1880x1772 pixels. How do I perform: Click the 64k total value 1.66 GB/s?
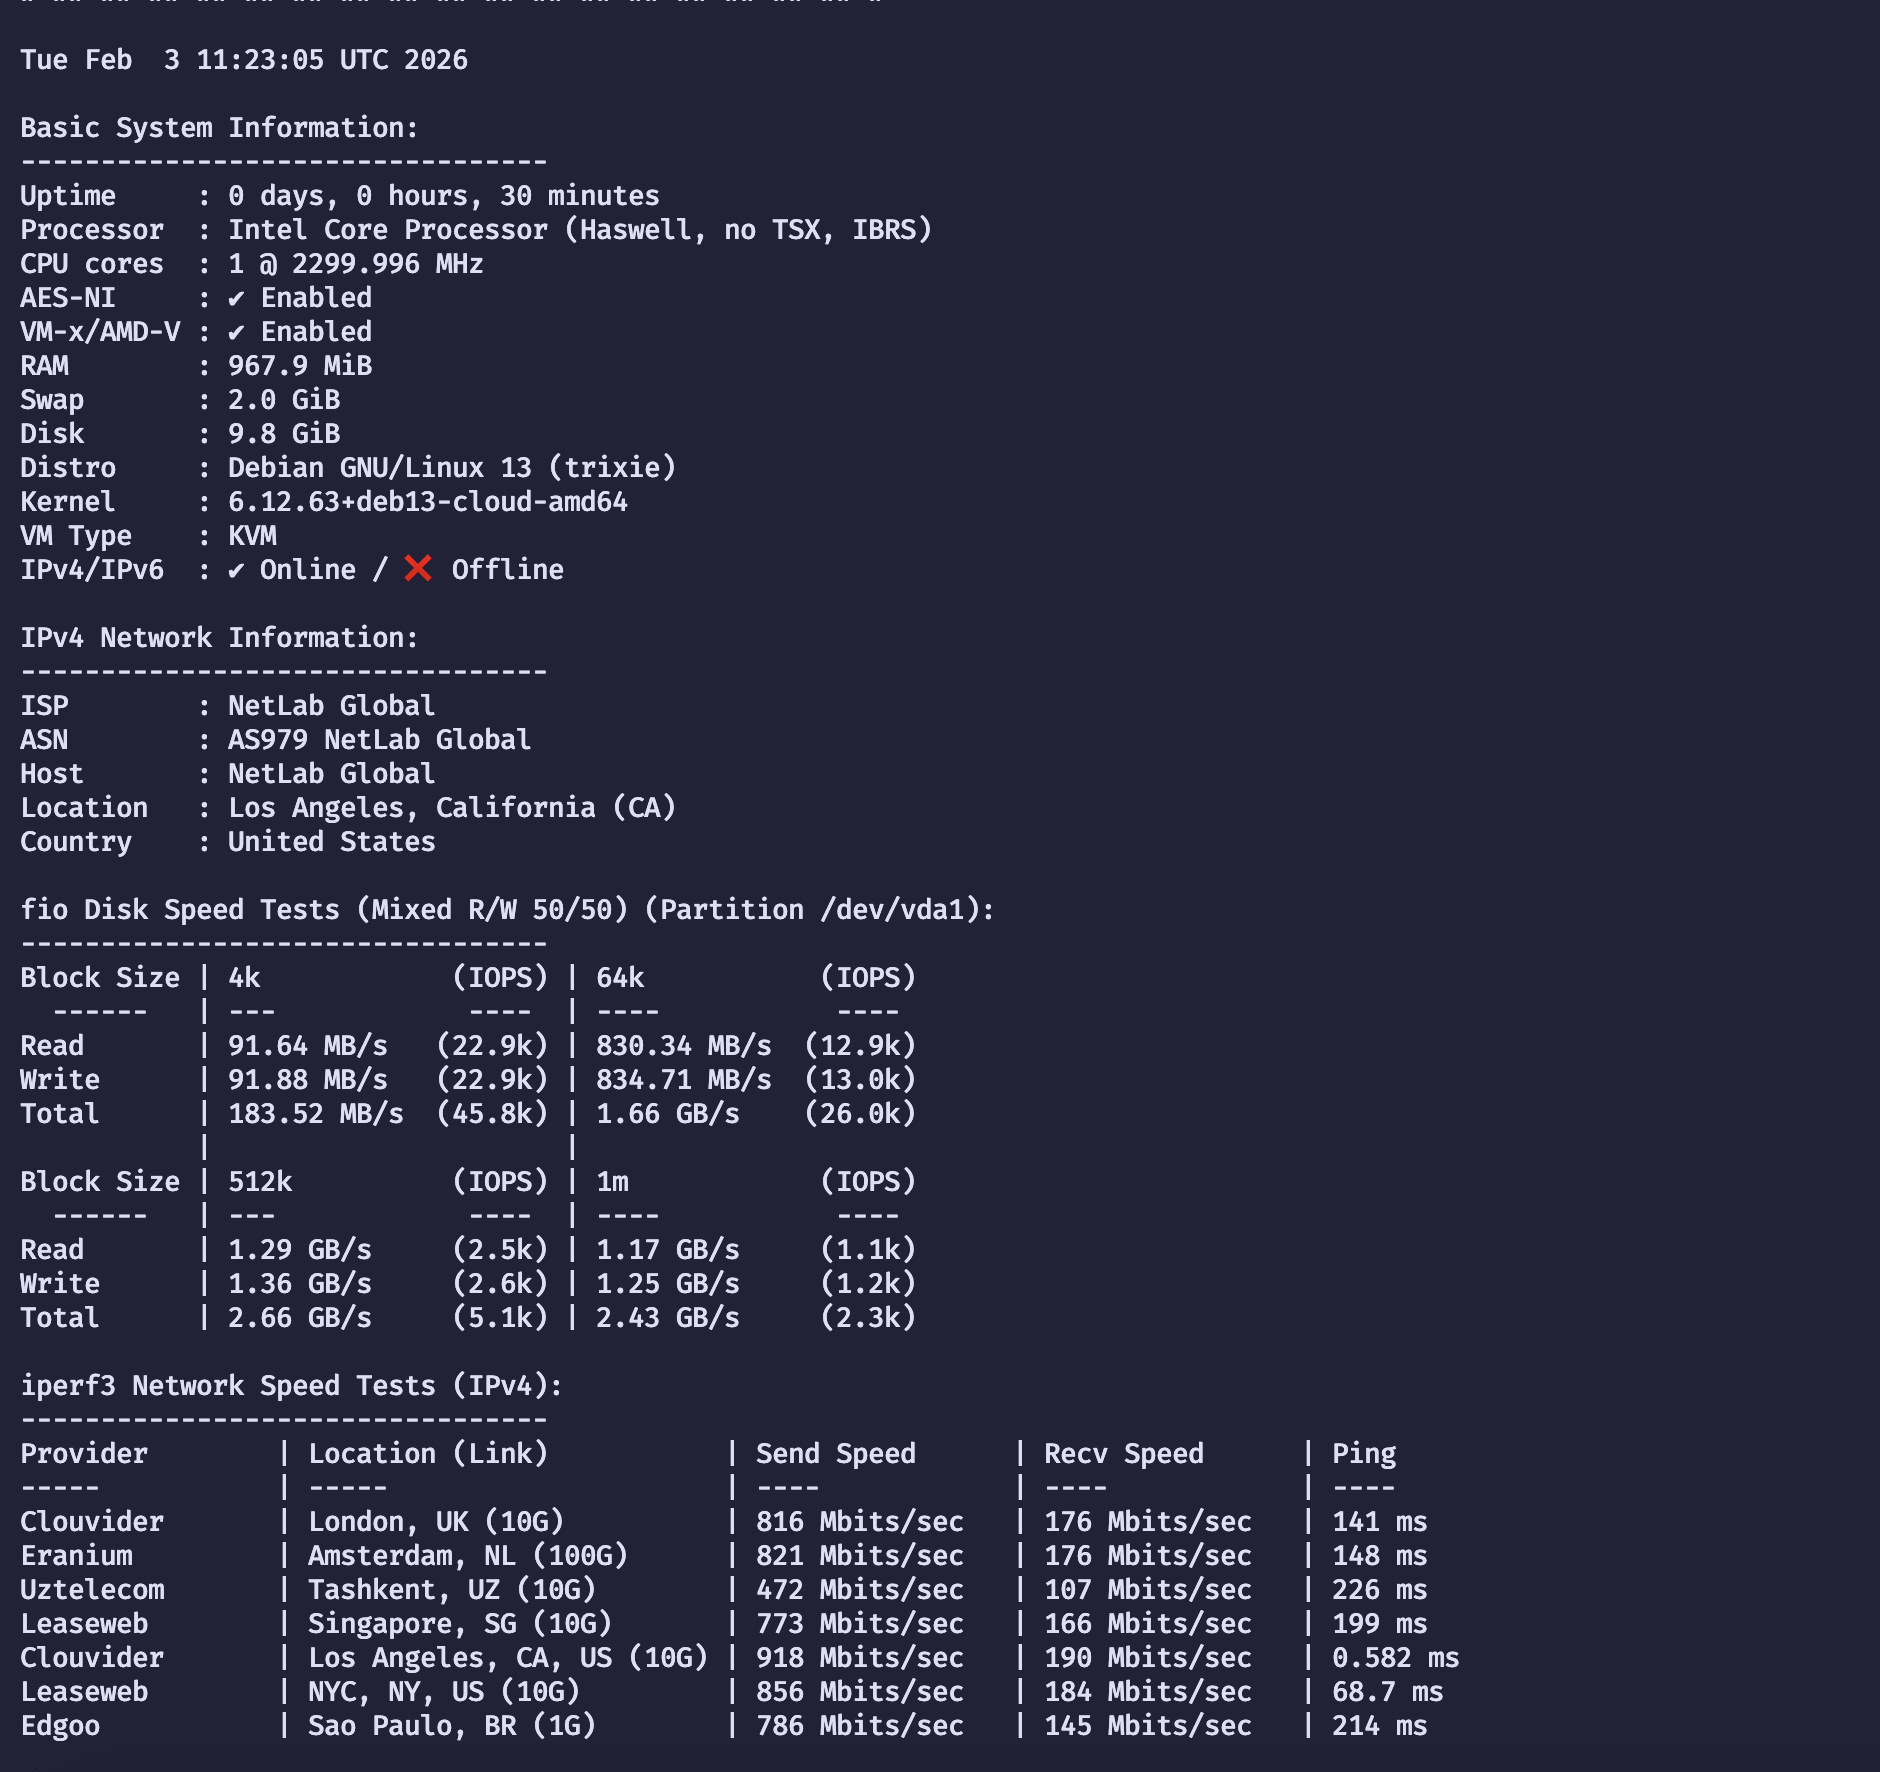click(x=668, y=1114)
